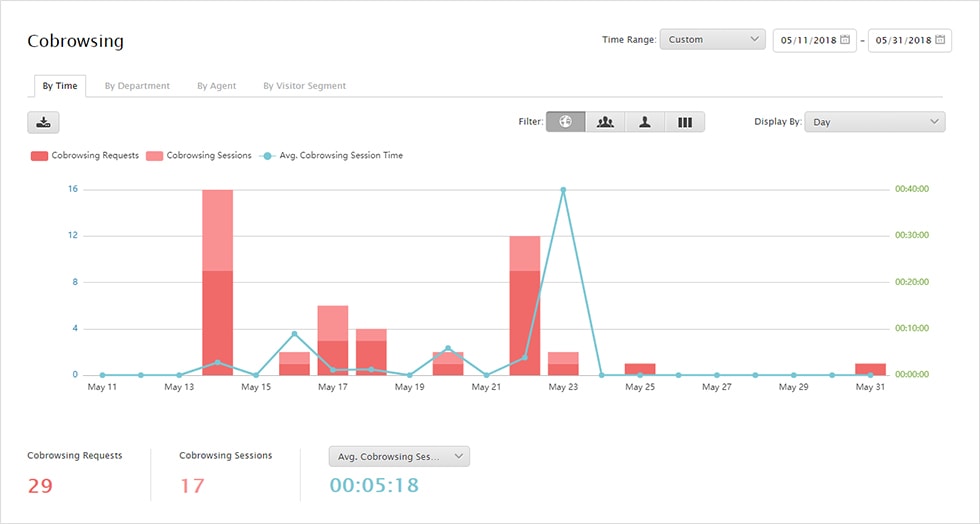Viewport: 980px width, 524px height.
Task: Open calendar icon for 05/31/2018 end date
Action: (940, 39)
